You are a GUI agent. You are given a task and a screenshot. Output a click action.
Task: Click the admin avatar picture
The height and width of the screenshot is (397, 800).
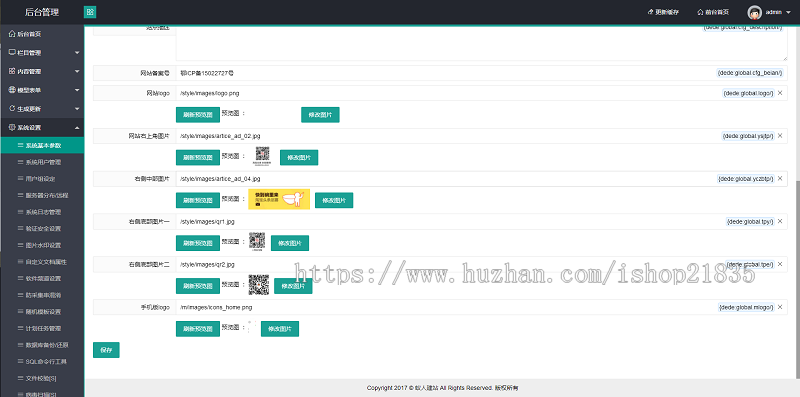[x=755, y=12]
